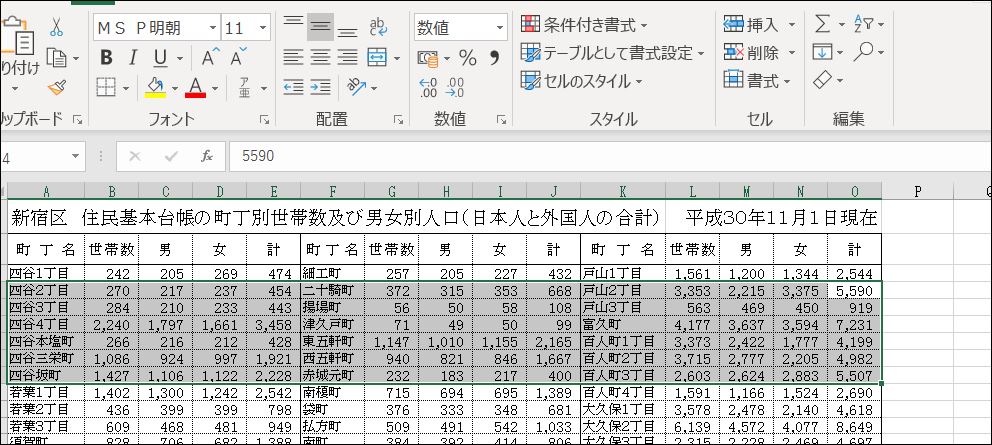
Task: Click the AutoSum sigma icon
Action: coord(822,25)
